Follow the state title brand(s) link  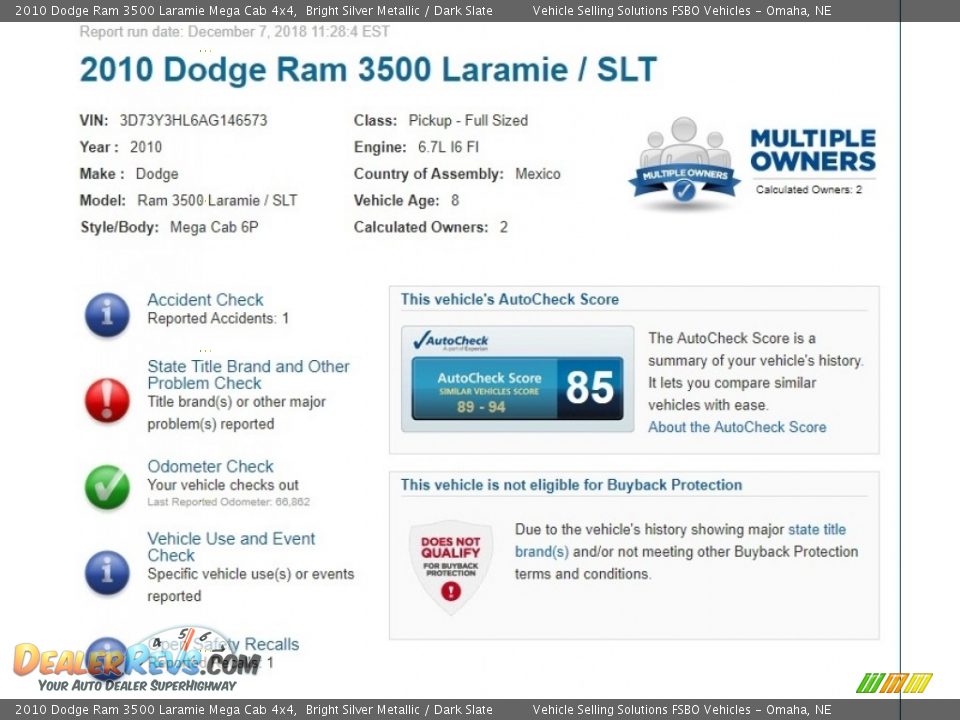pyautogui.click(x=681, y=541)
